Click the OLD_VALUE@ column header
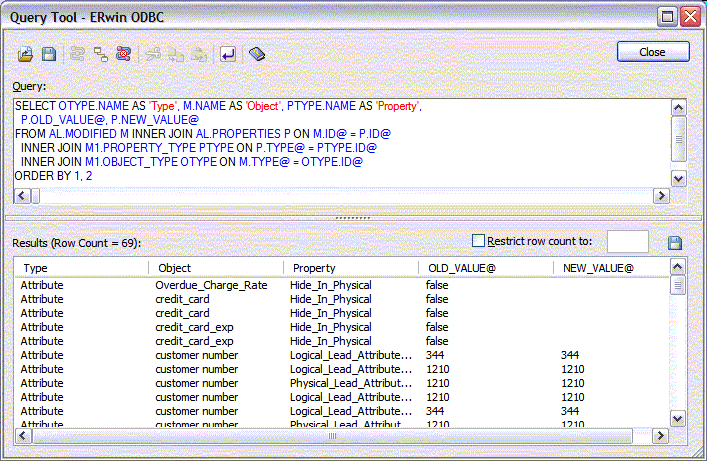The image size is (707, 461). pos(484,268)
